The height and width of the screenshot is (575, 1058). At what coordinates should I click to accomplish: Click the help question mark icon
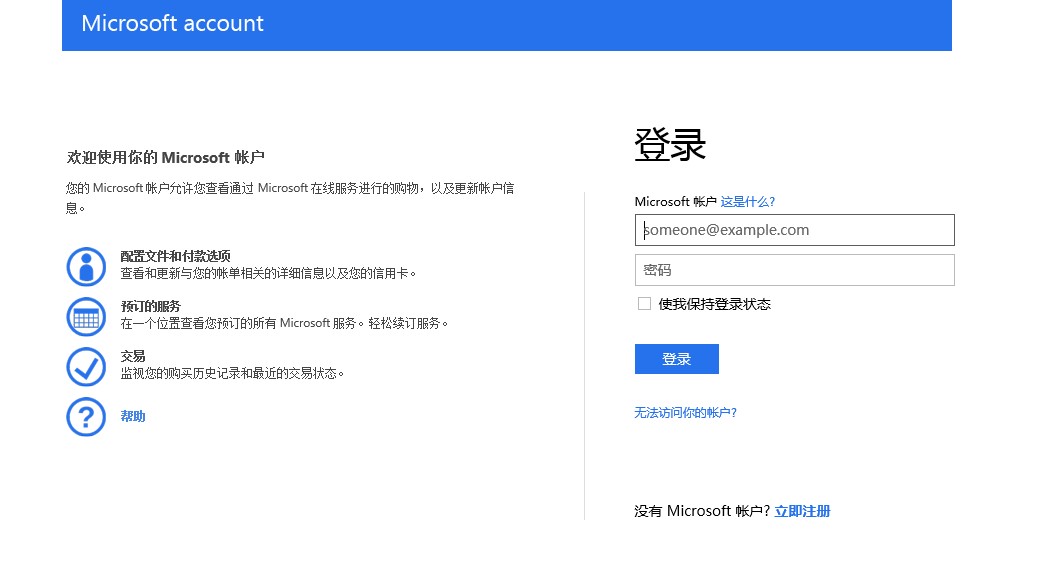(x=86, y=417)
